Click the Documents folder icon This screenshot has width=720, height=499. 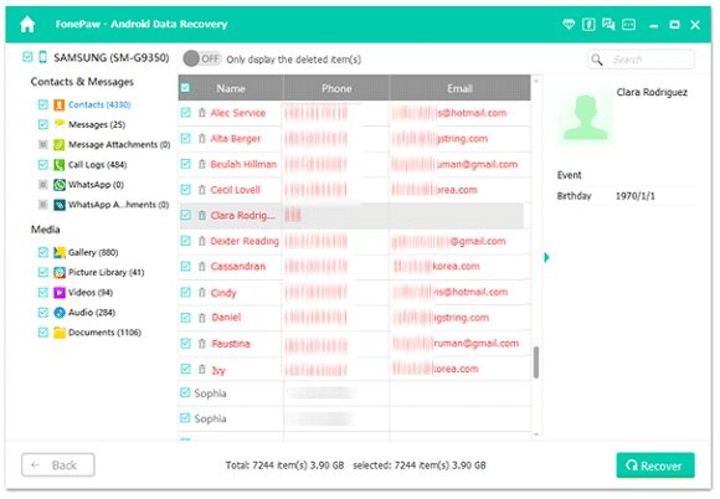coord(59,332)
